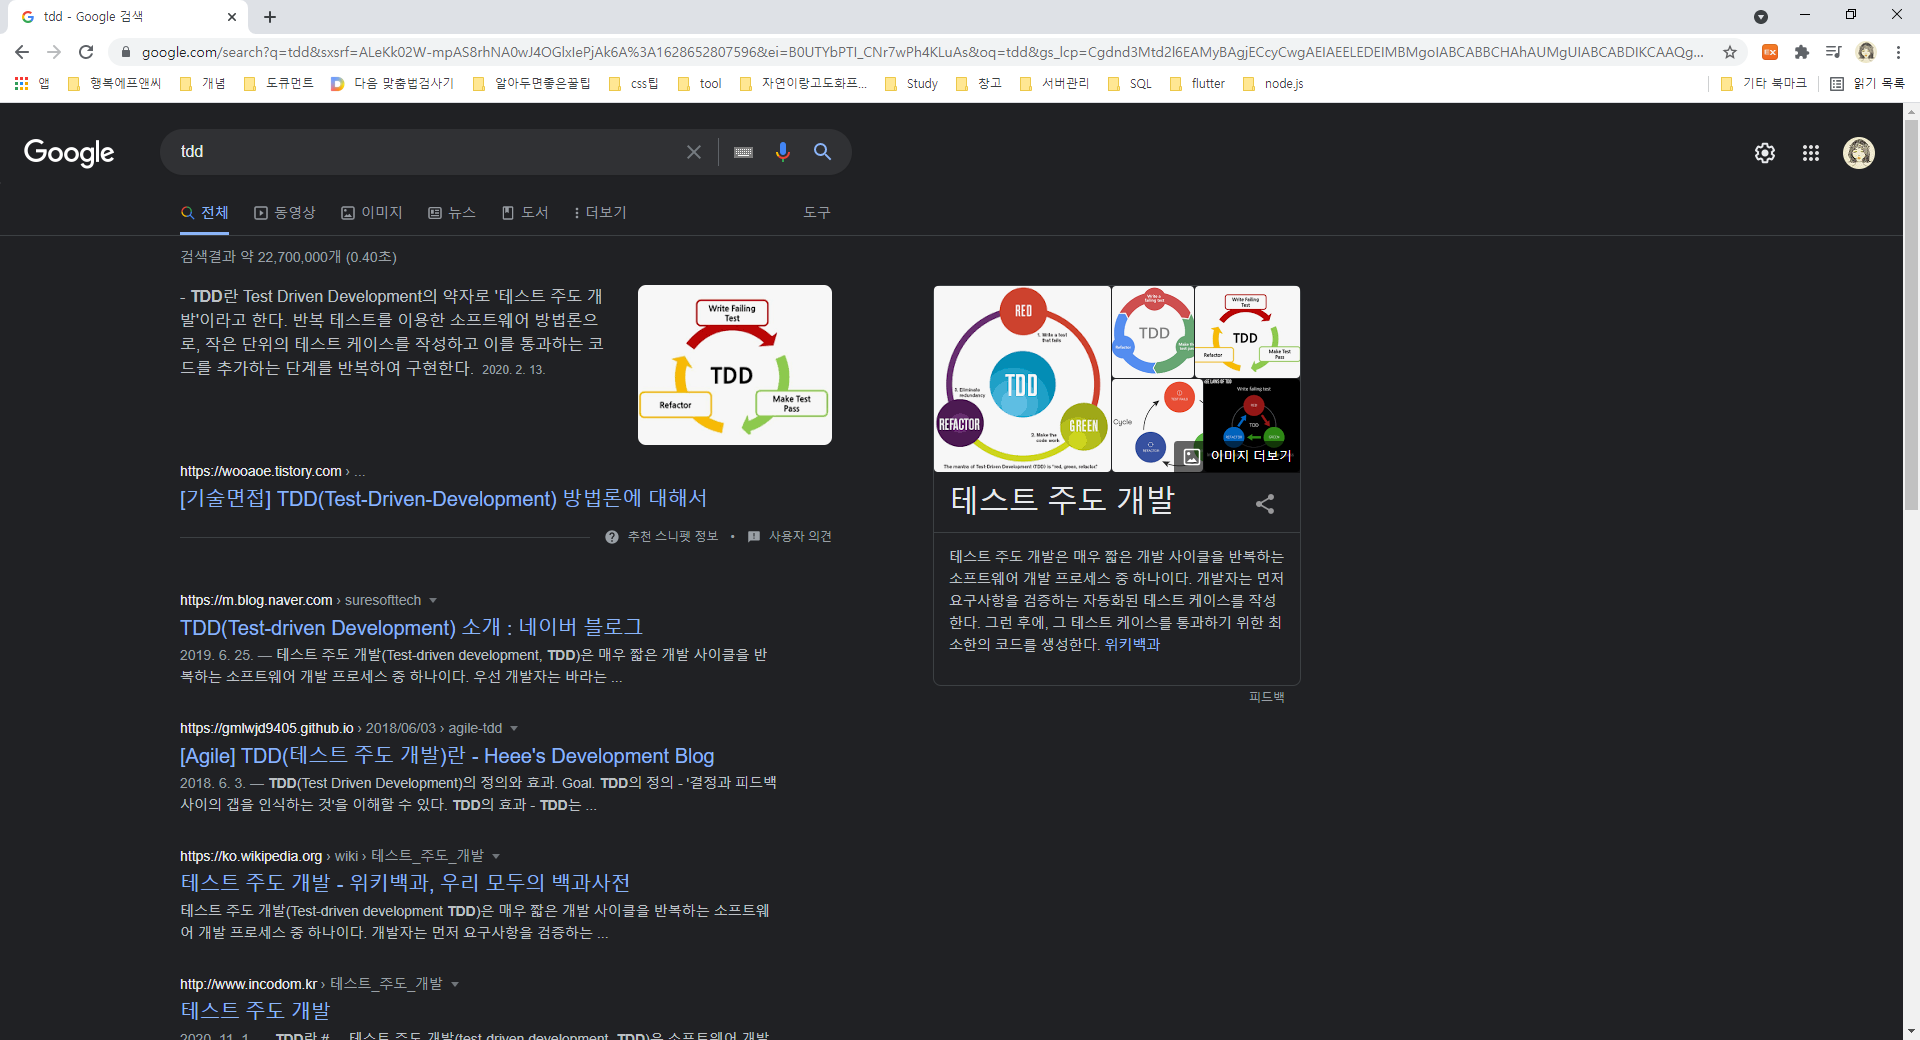Image resolution: width=1920 pixels, height=1040 pixels.
Task: Start voice search with microphone icon
Action: coord(782,152)
